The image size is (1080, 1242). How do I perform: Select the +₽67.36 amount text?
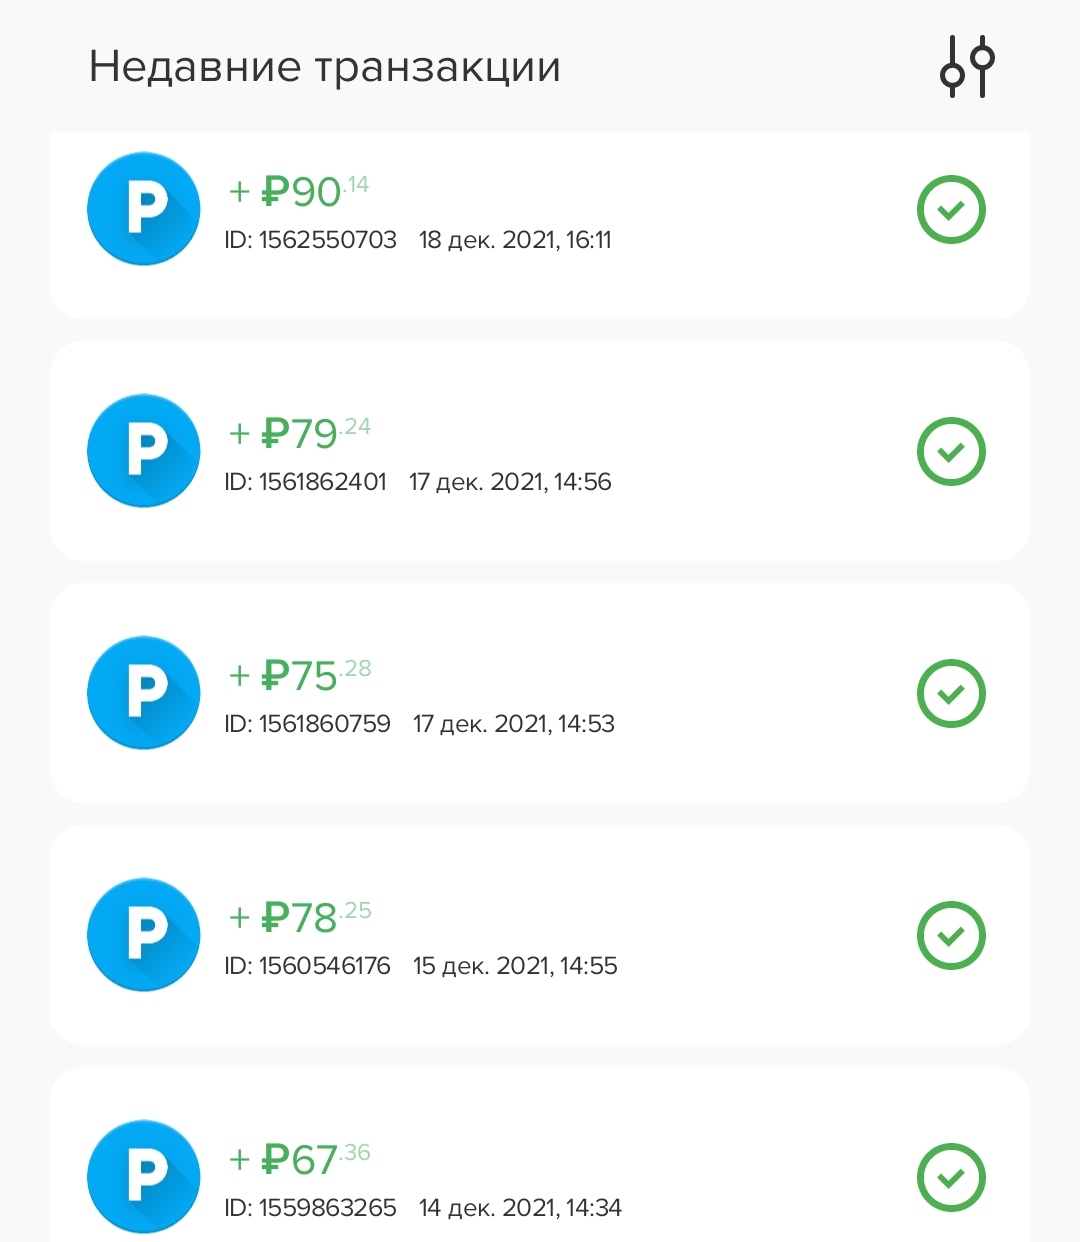point(299,1159)
